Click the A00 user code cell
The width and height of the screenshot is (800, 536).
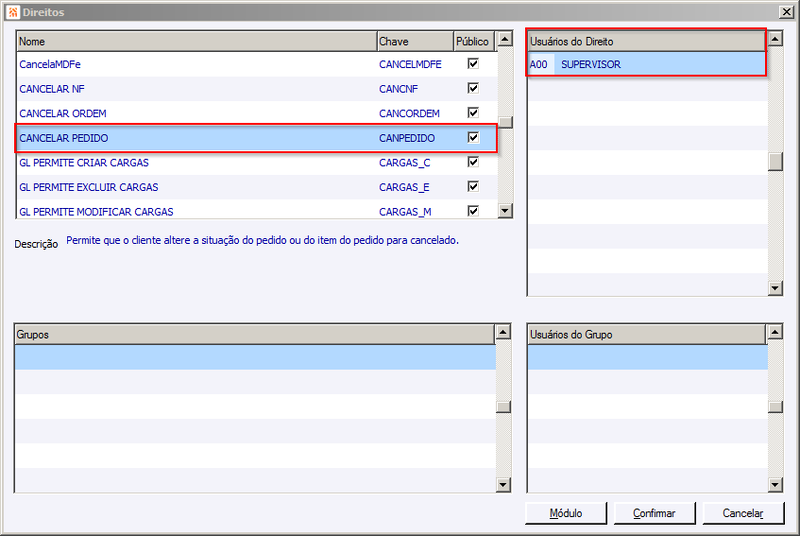pos(539,64)
